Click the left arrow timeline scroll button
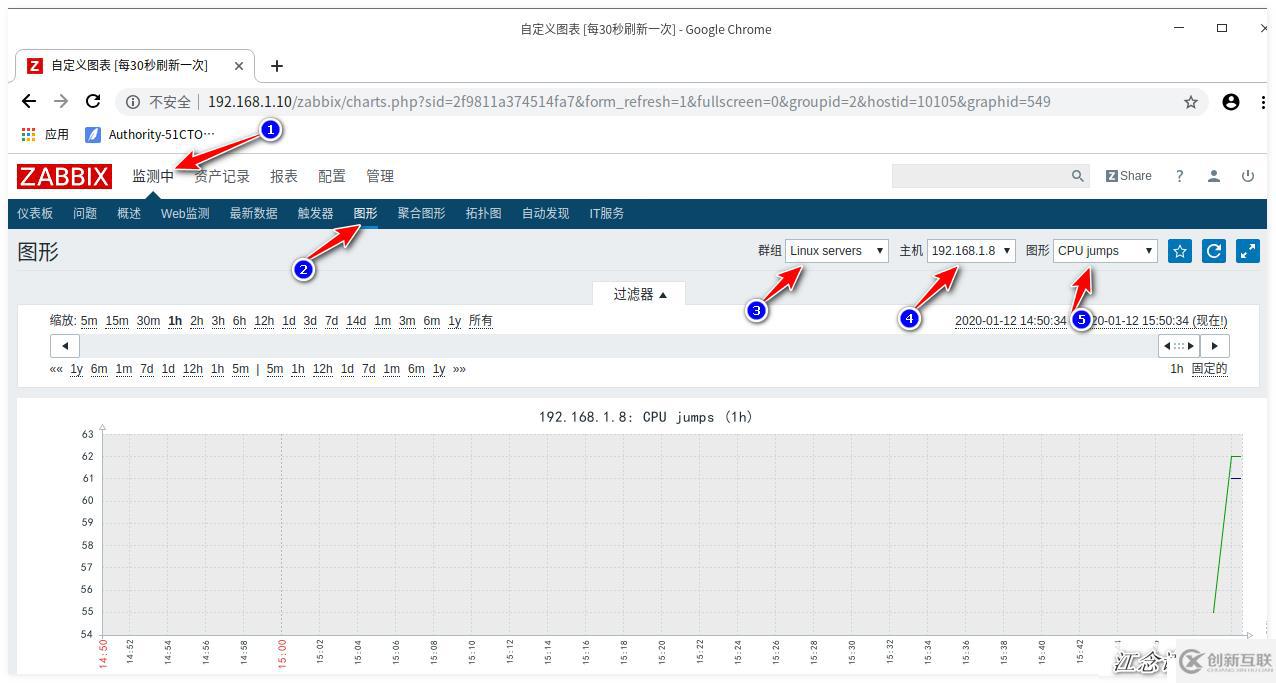1276x683 pixels. click(x=65, y=346)
